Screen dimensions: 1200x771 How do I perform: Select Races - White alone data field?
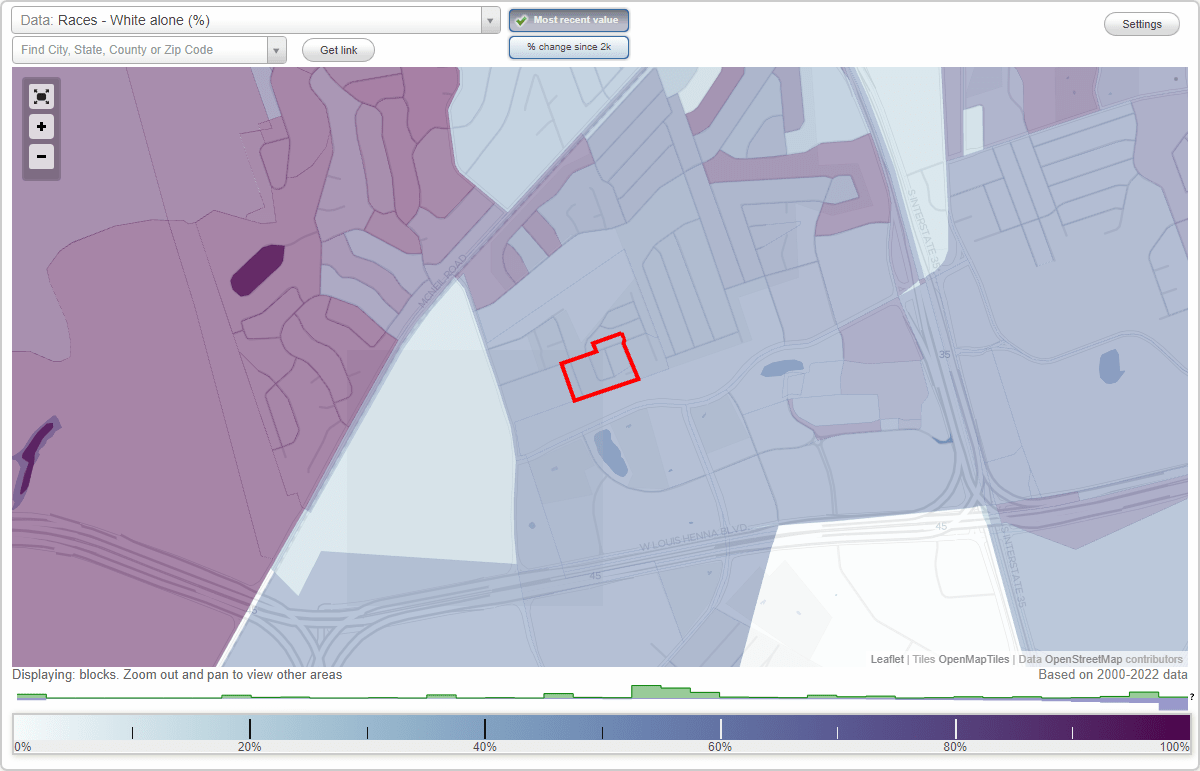point(246,20)
